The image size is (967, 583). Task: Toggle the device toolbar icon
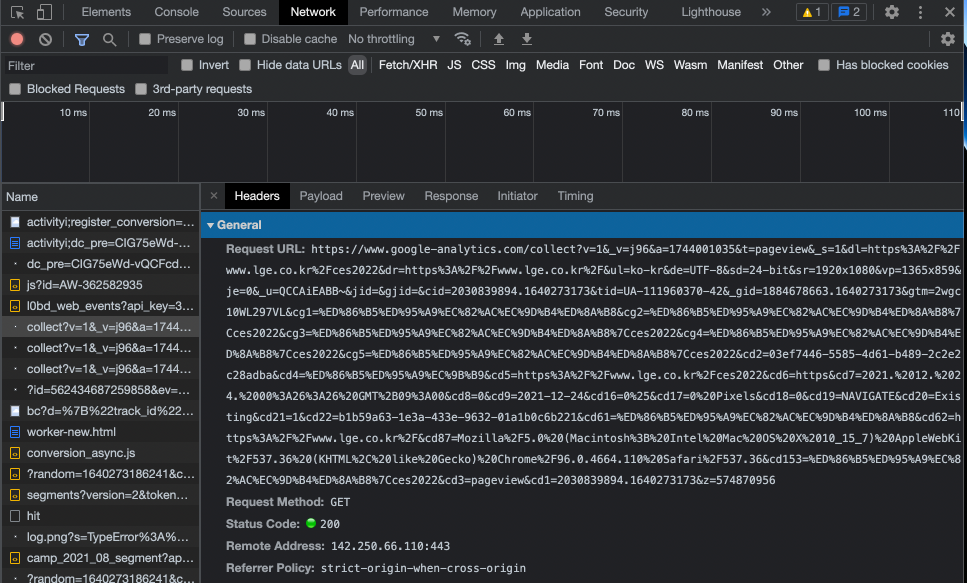click(x=44, y=12)
